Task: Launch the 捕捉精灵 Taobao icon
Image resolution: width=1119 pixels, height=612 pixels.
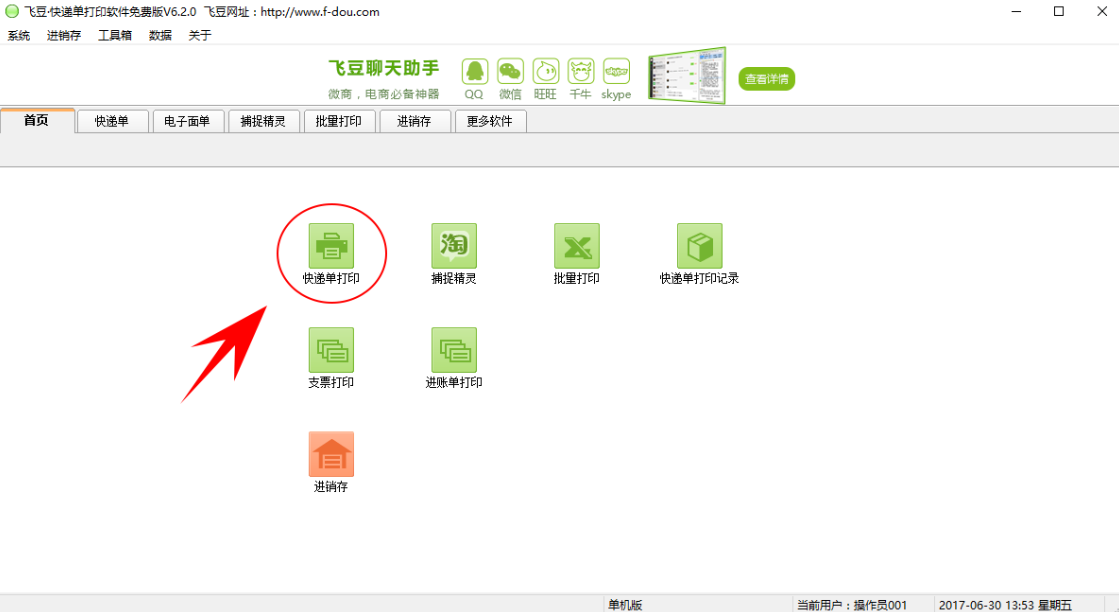Action: pos(454,246)
